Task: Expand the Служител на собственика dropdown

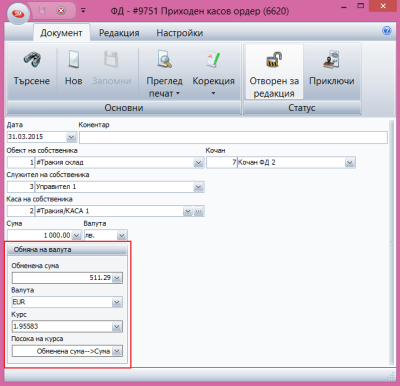Action: 199,187
